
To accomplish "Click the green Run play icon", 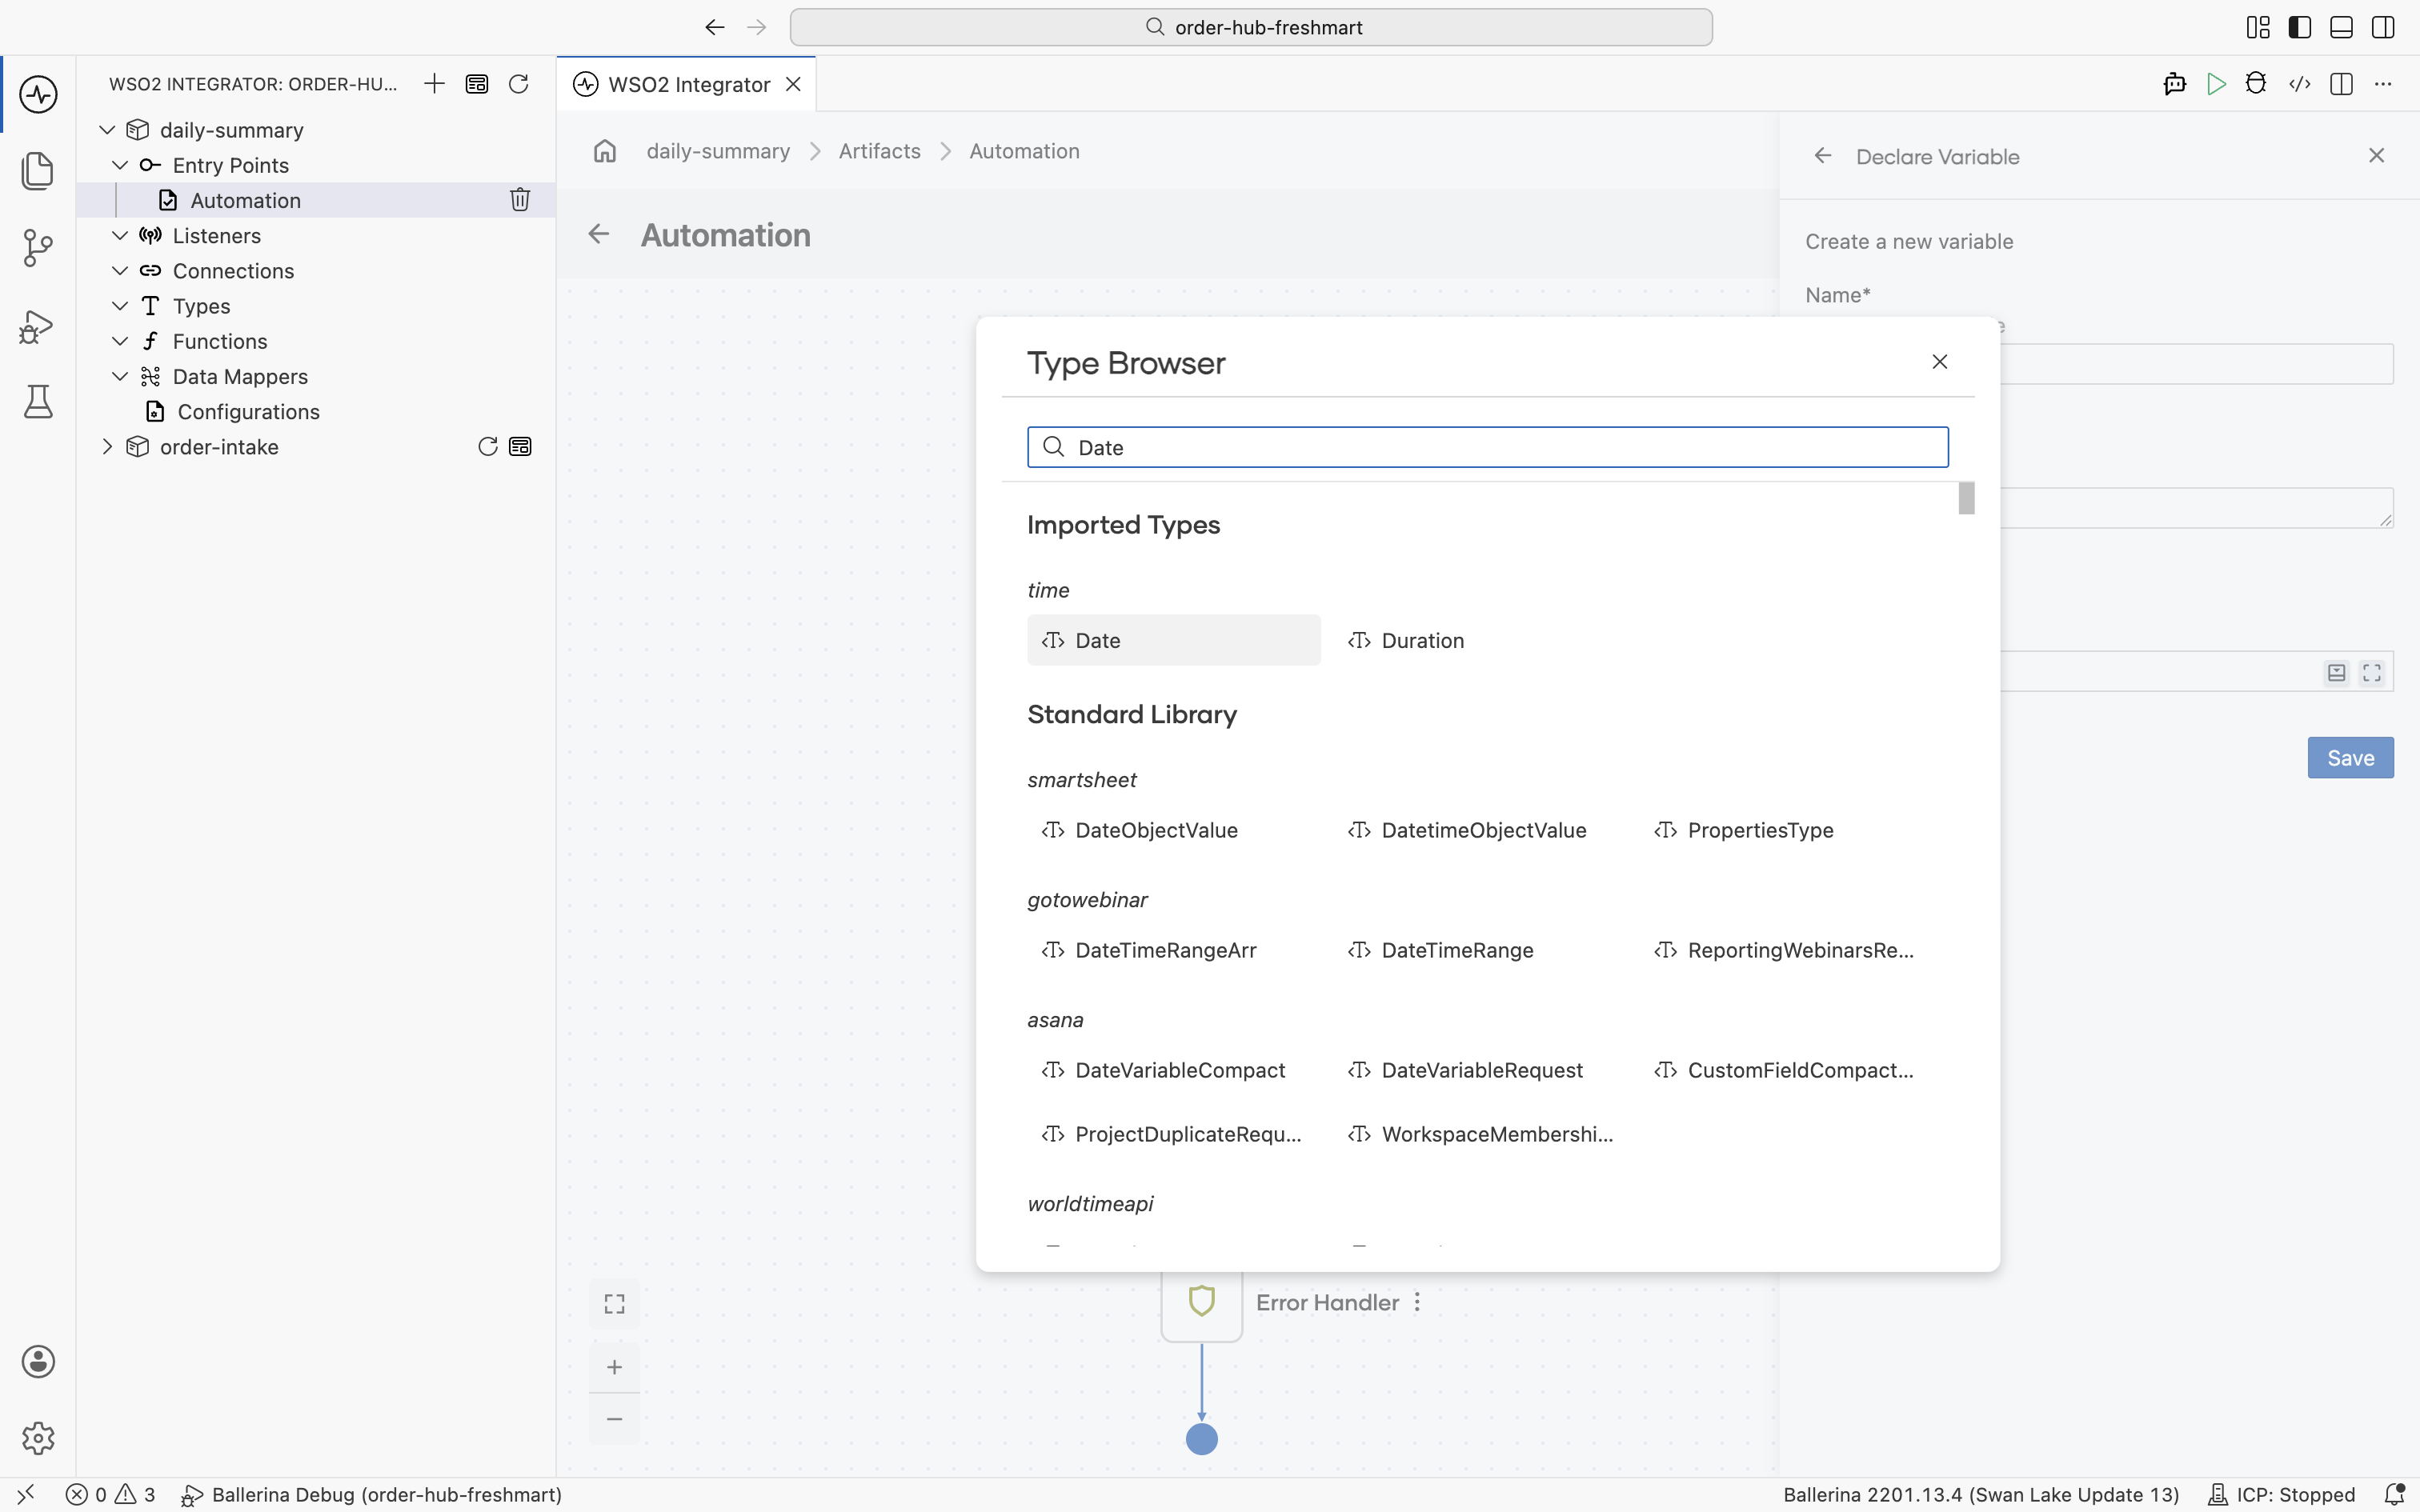I will (2216, 84).
